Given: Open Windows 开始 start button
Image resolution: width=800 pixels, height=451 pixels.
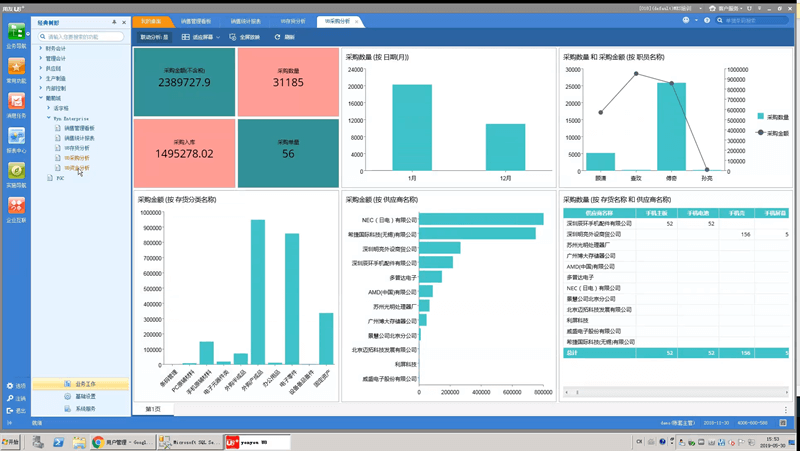Looking at the screenshot, I should [x=10, y=442].
